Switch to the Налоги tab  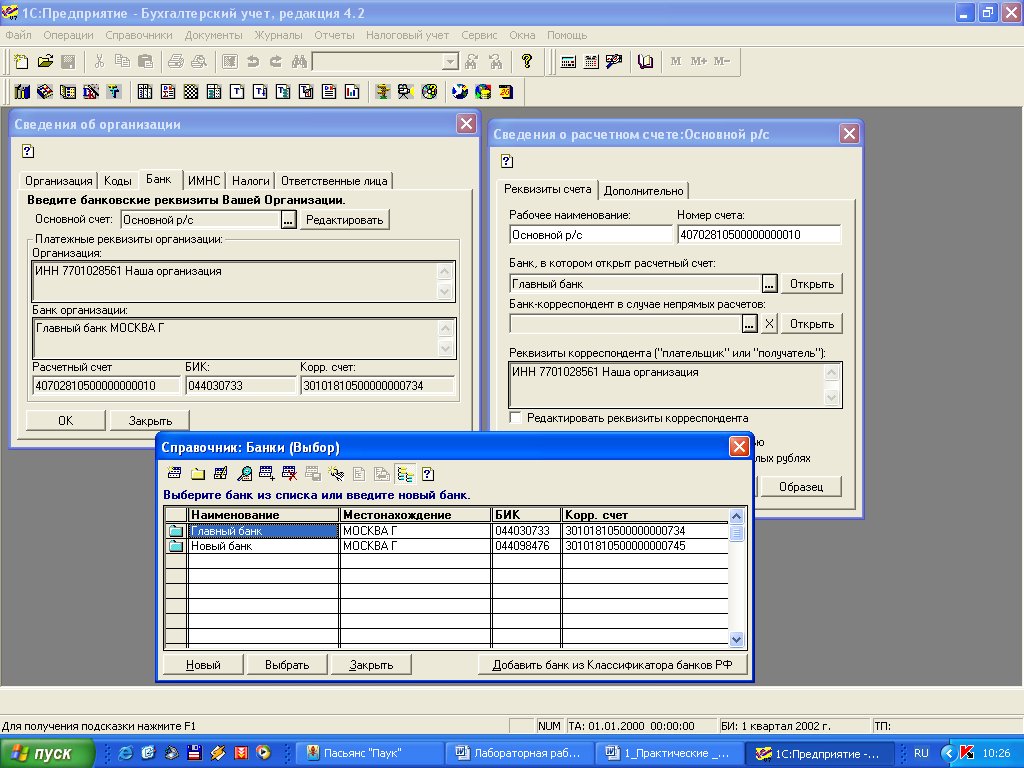click(251, 181)
